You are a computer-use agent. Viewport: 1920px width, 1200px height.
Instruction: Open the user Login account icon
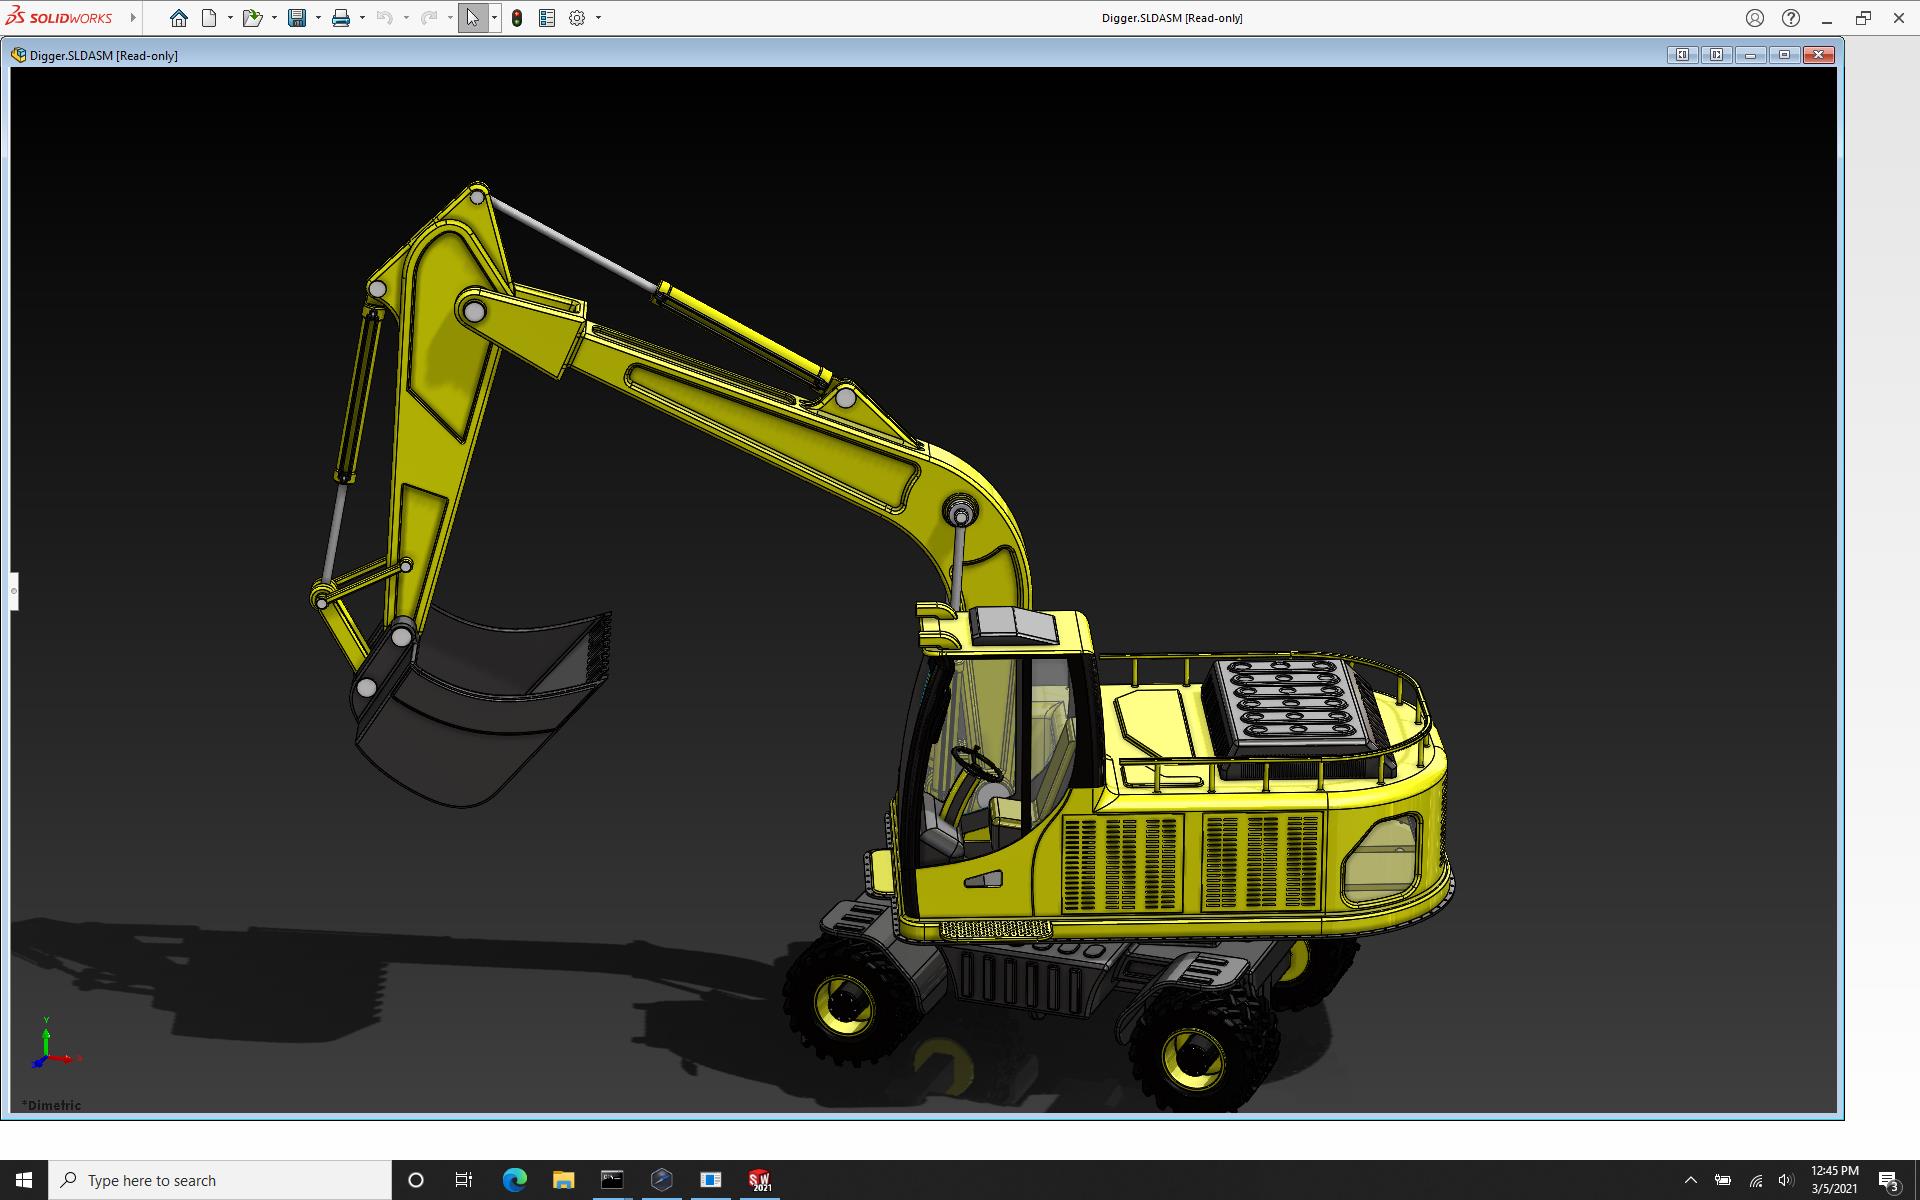tap(1755, 18)
